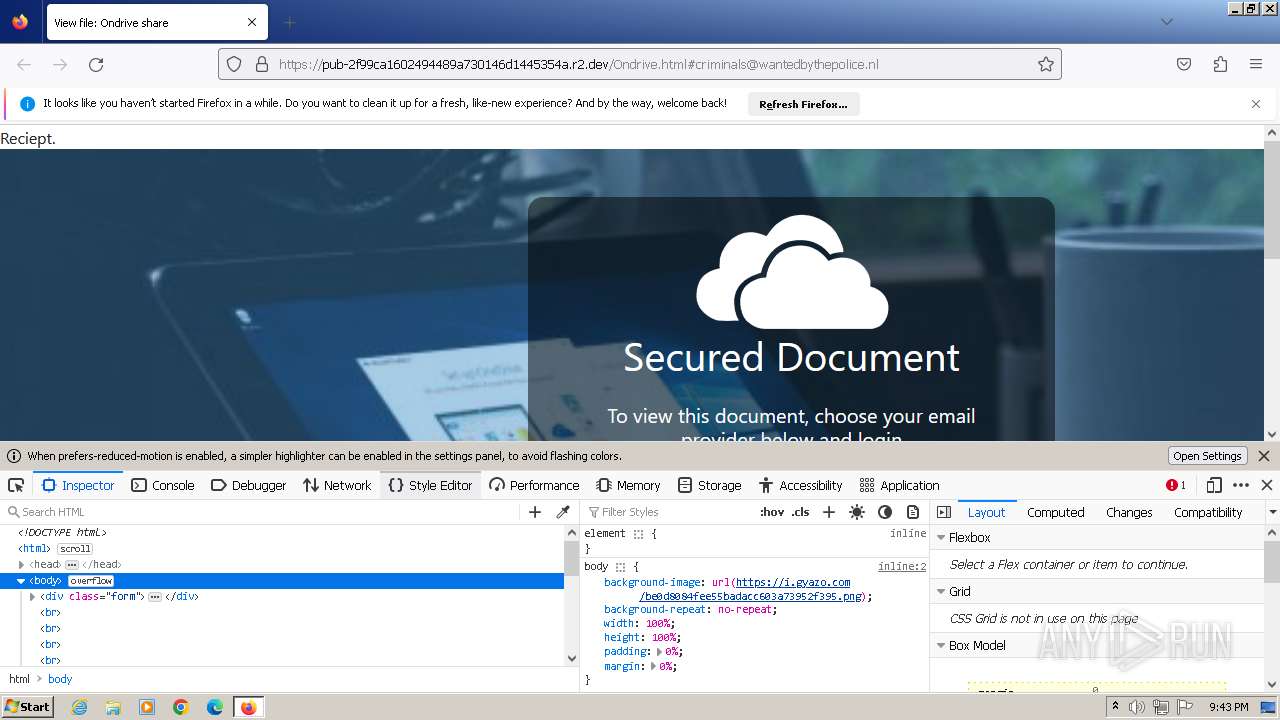Launch Internet Explorer from taskbar
The height and width of the screenshot is (720, 1280).
(x=79, y=707)
